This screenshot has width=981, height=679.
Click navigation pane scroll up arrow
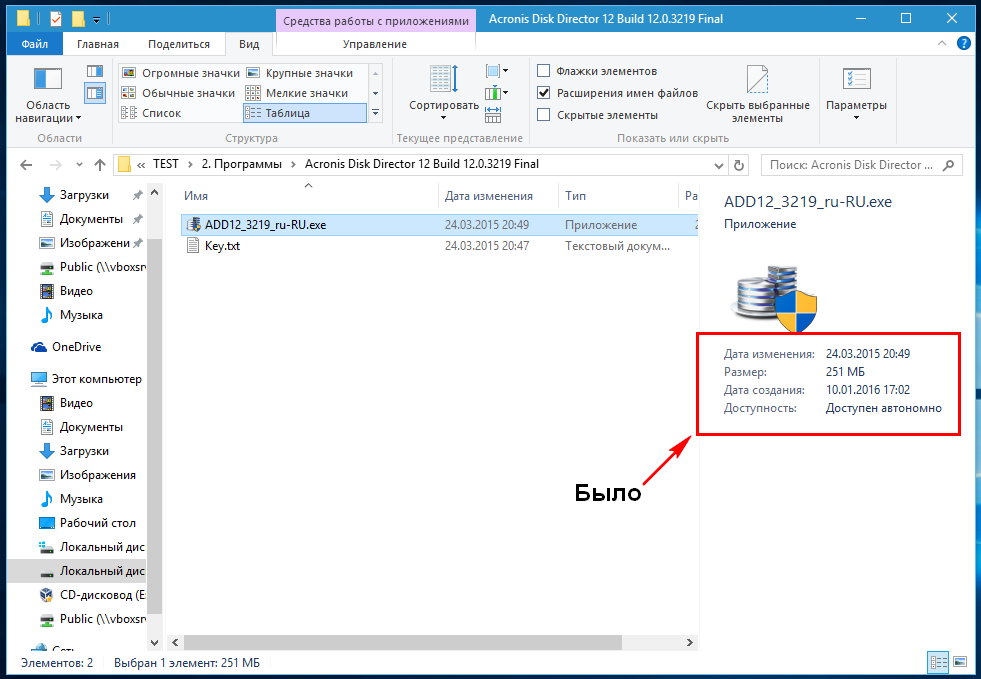point(155,192)
